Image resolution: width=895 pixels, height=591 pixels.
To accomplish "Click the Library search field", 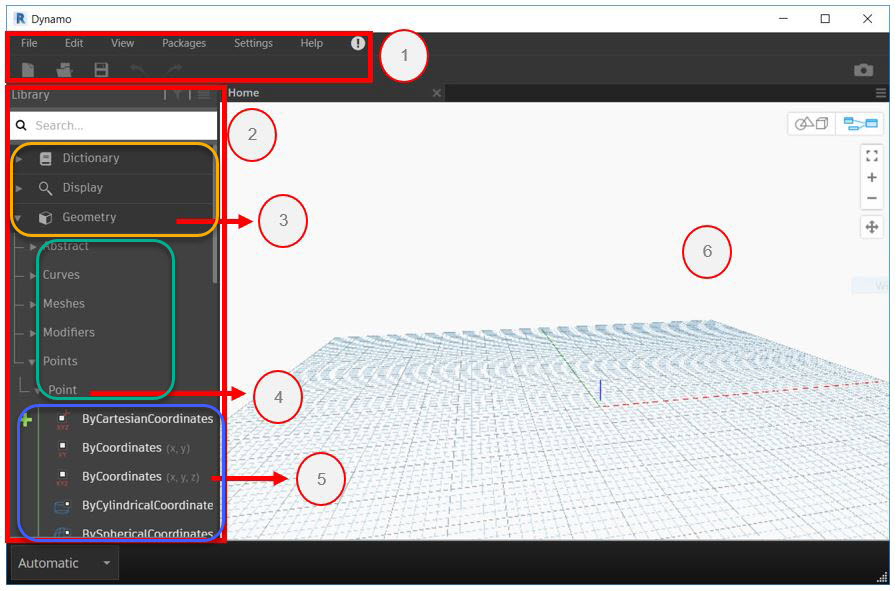I will tap(114, 126).
